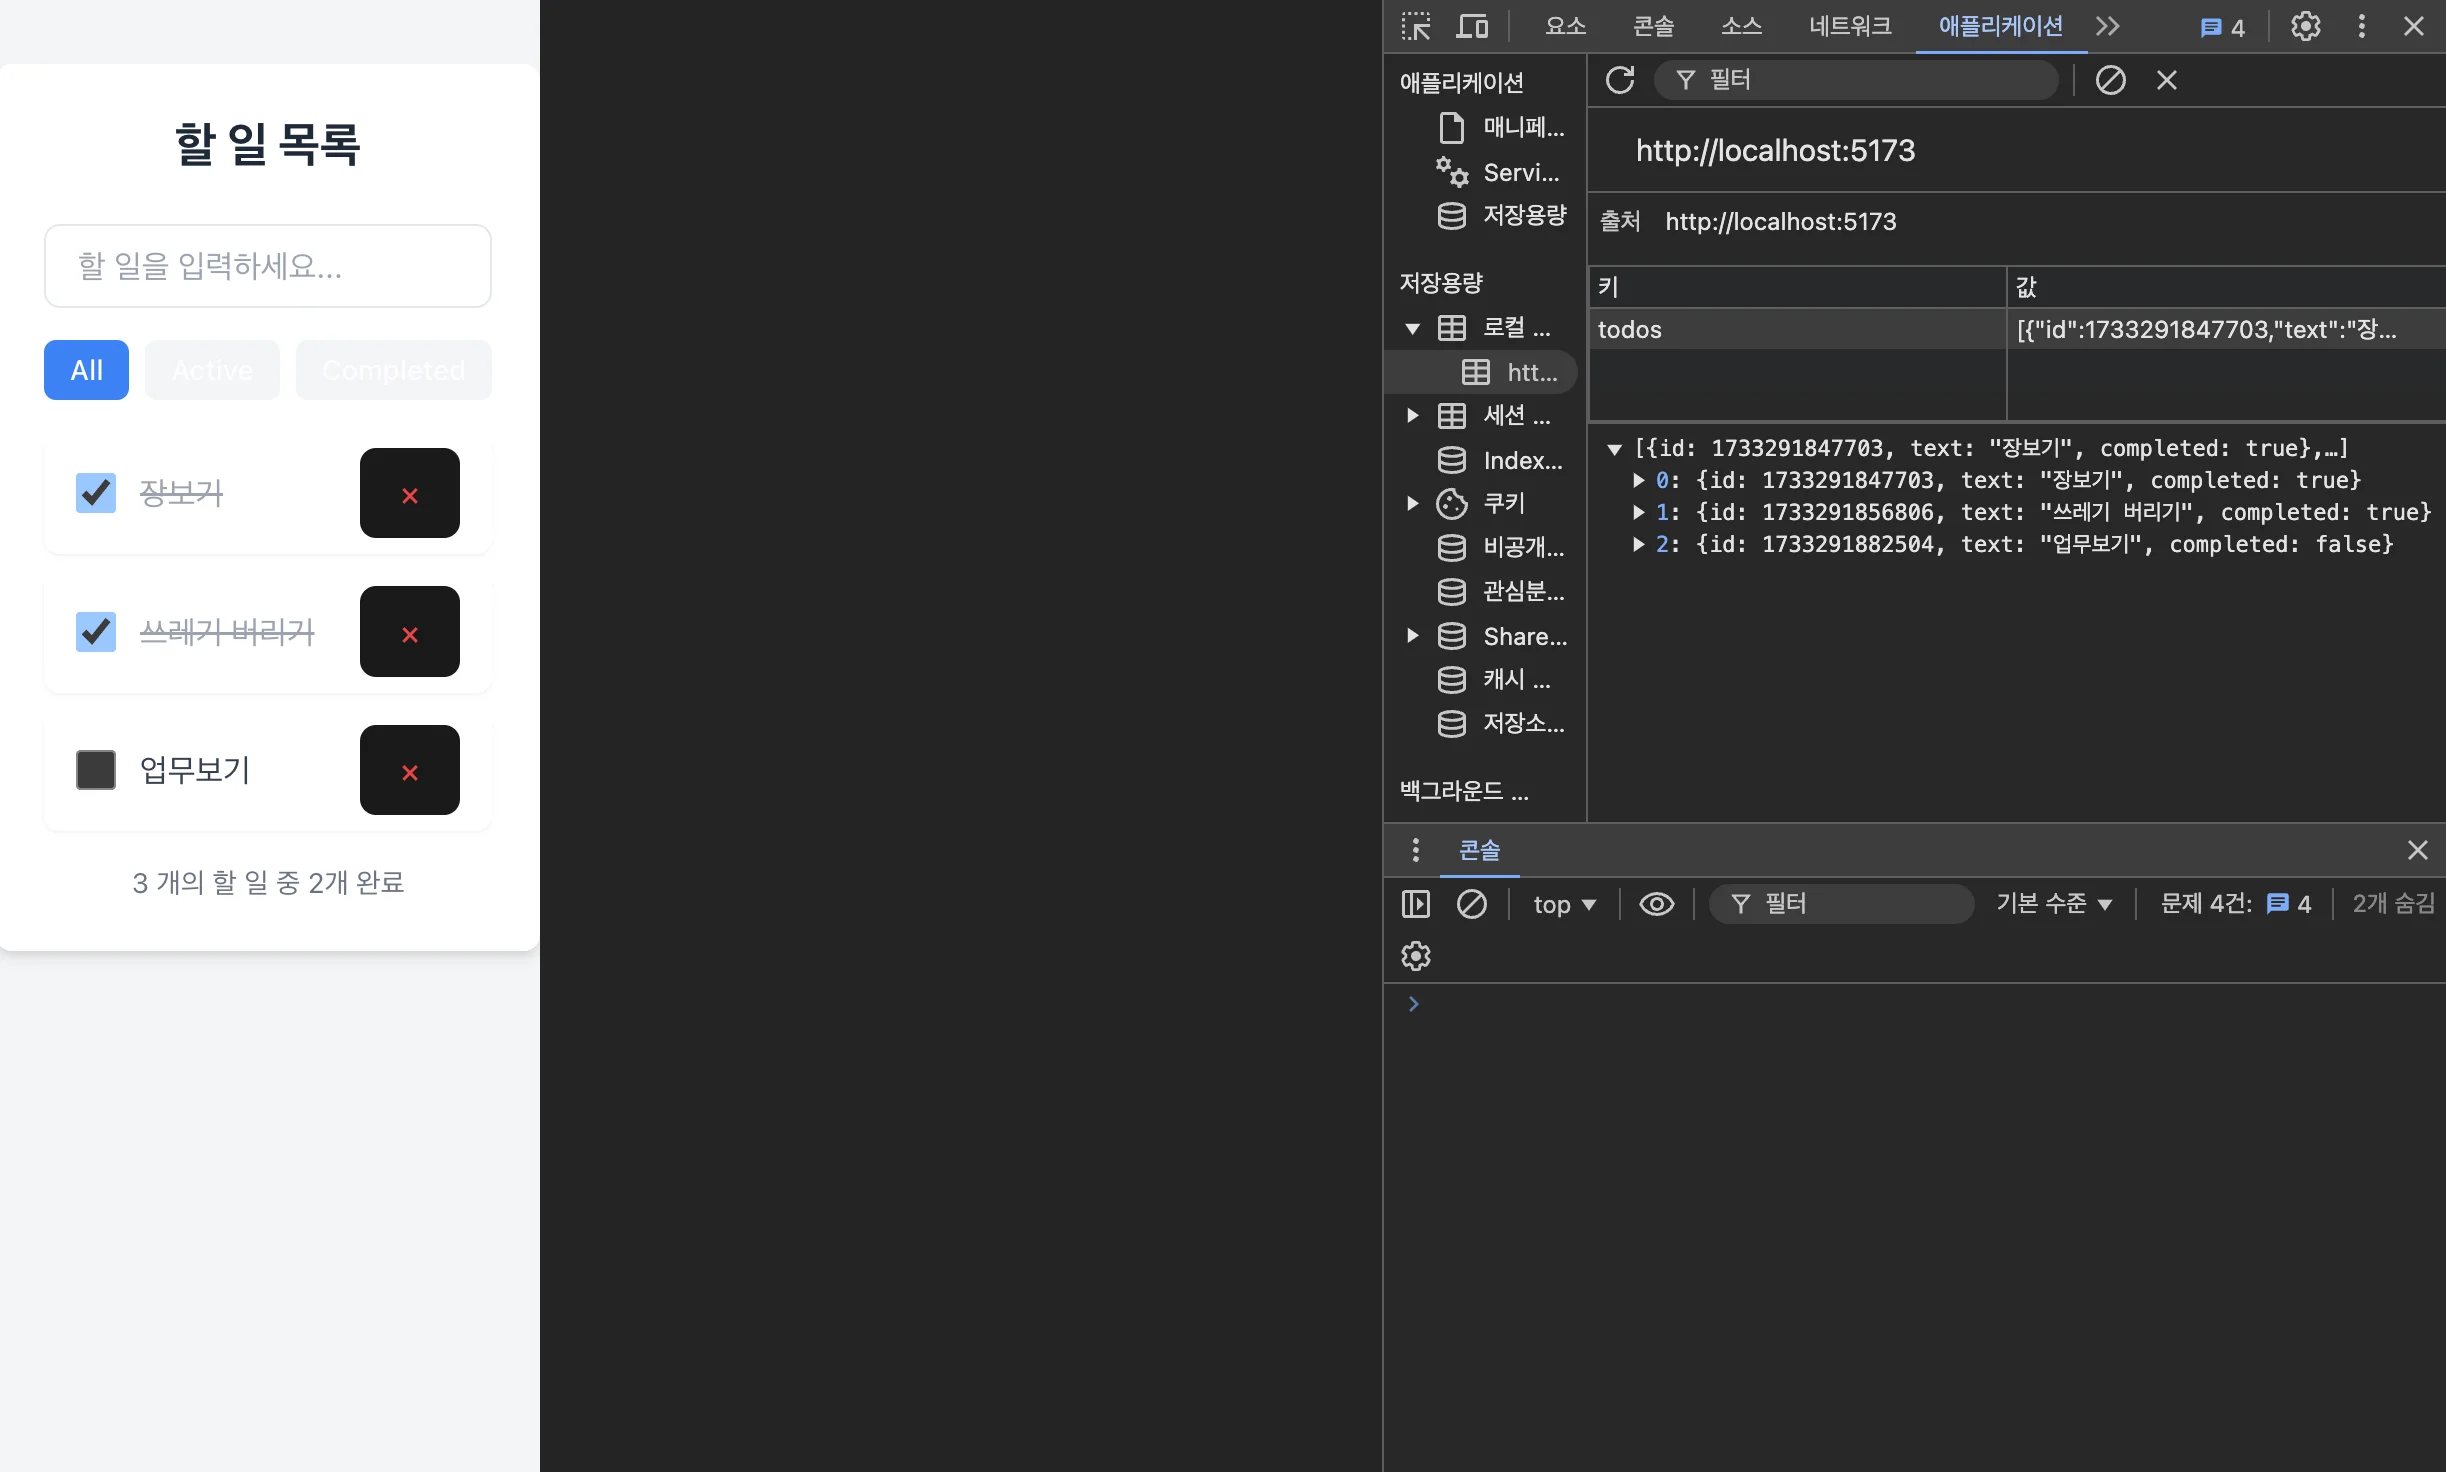Open the top context dropdown

point(1564,904)
